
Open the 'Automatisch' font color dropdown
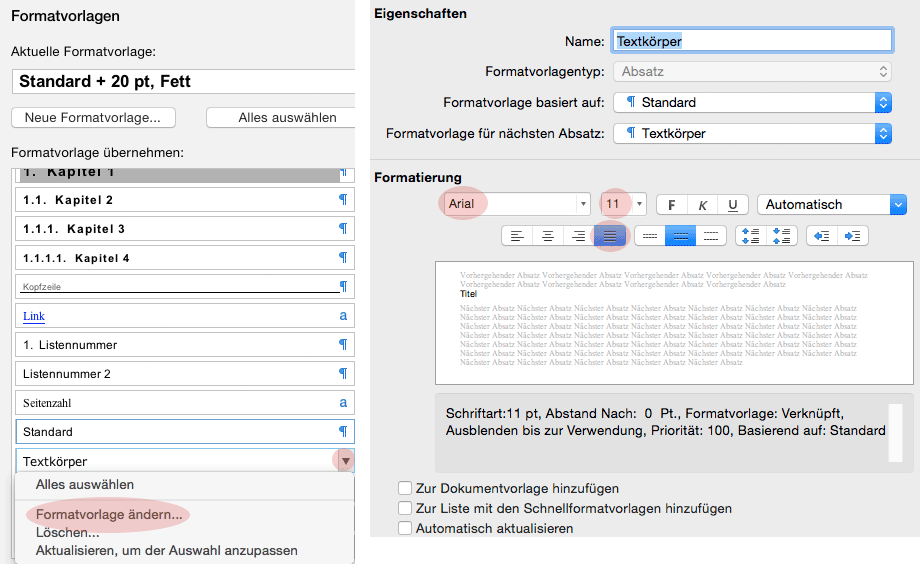pos(897,204)
